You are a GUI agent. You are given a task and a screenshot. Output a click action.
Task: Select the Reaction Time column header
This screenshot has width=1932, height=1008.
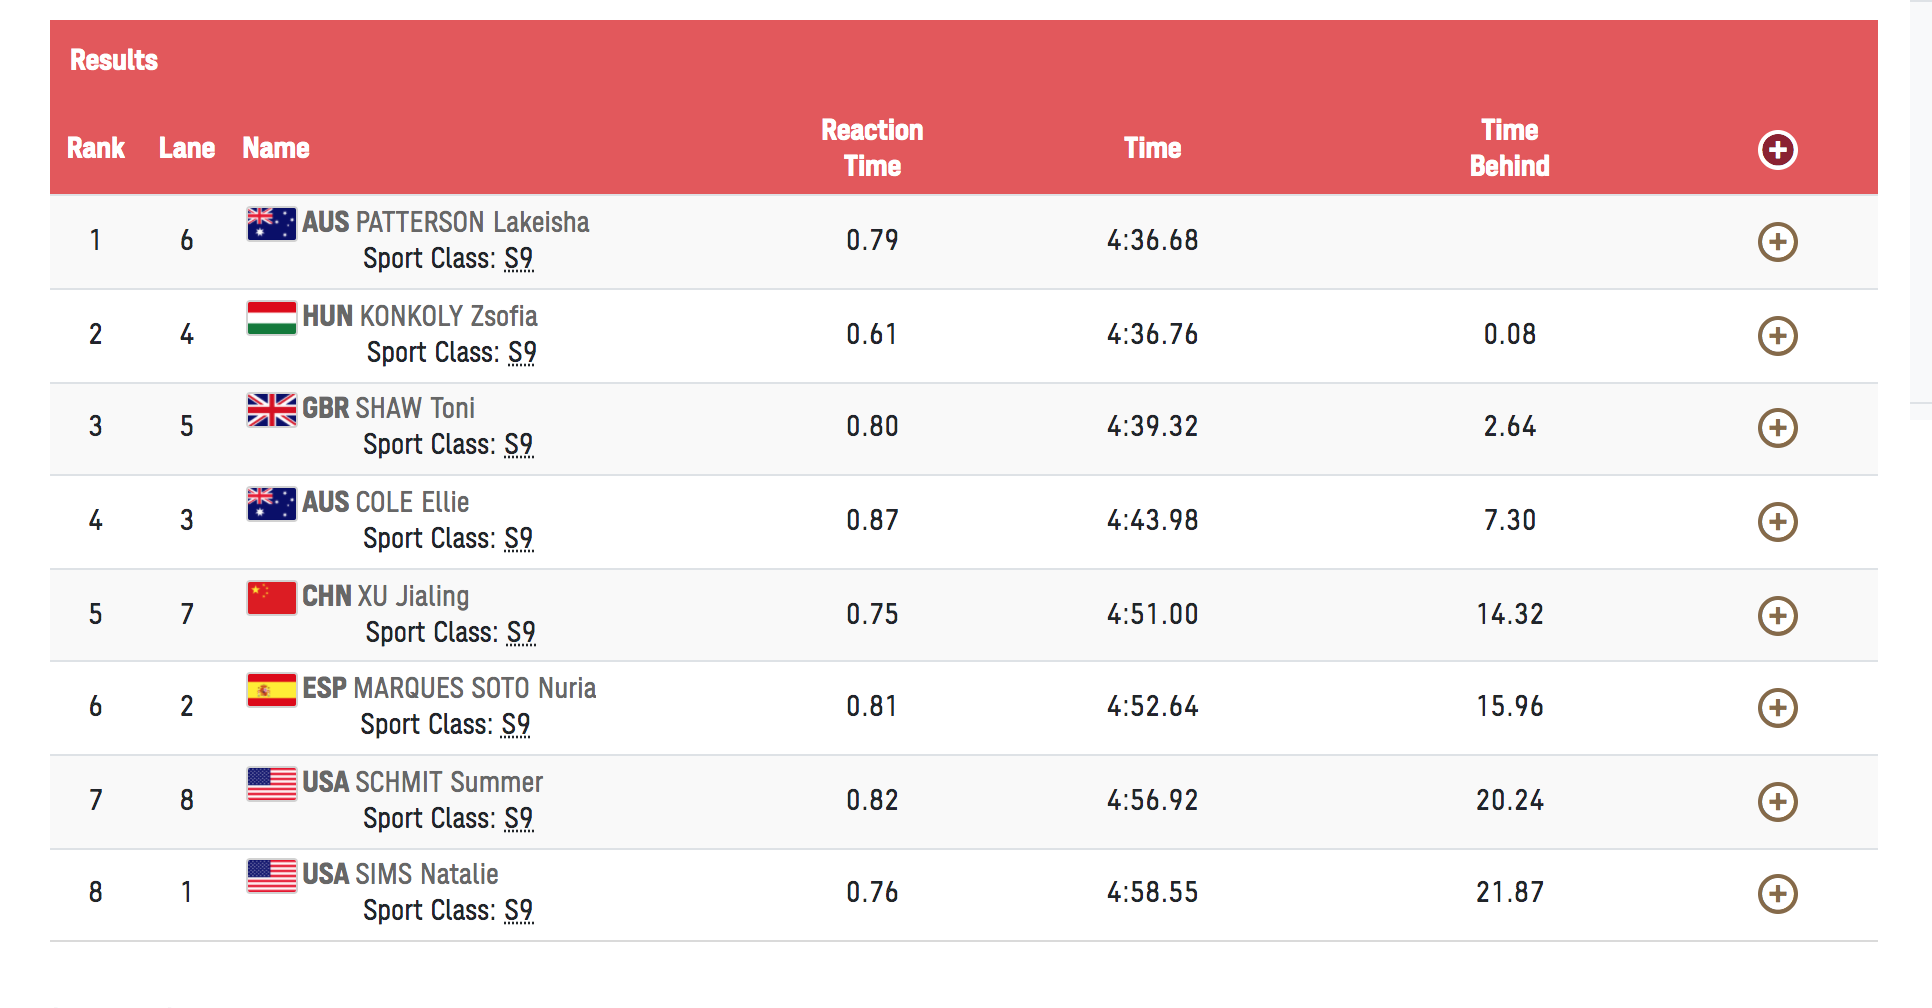point(872,148)
